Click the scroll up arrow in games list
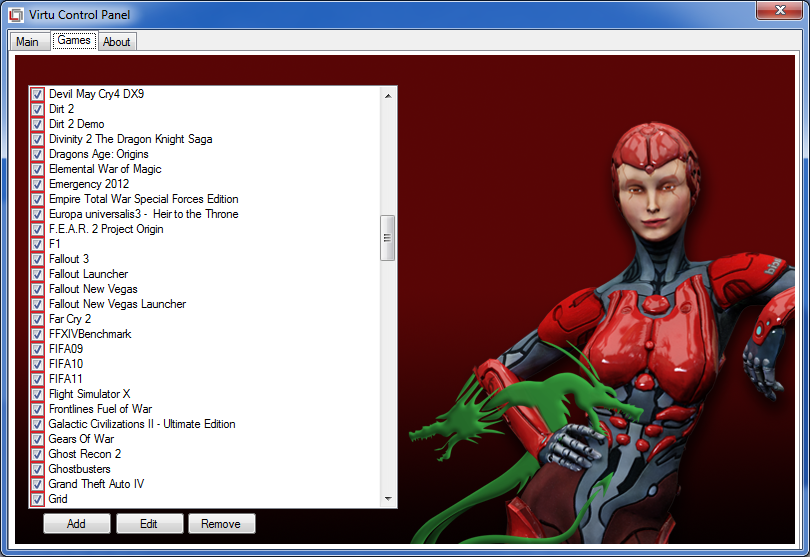 pyautogui.click(x=388, y=96)
